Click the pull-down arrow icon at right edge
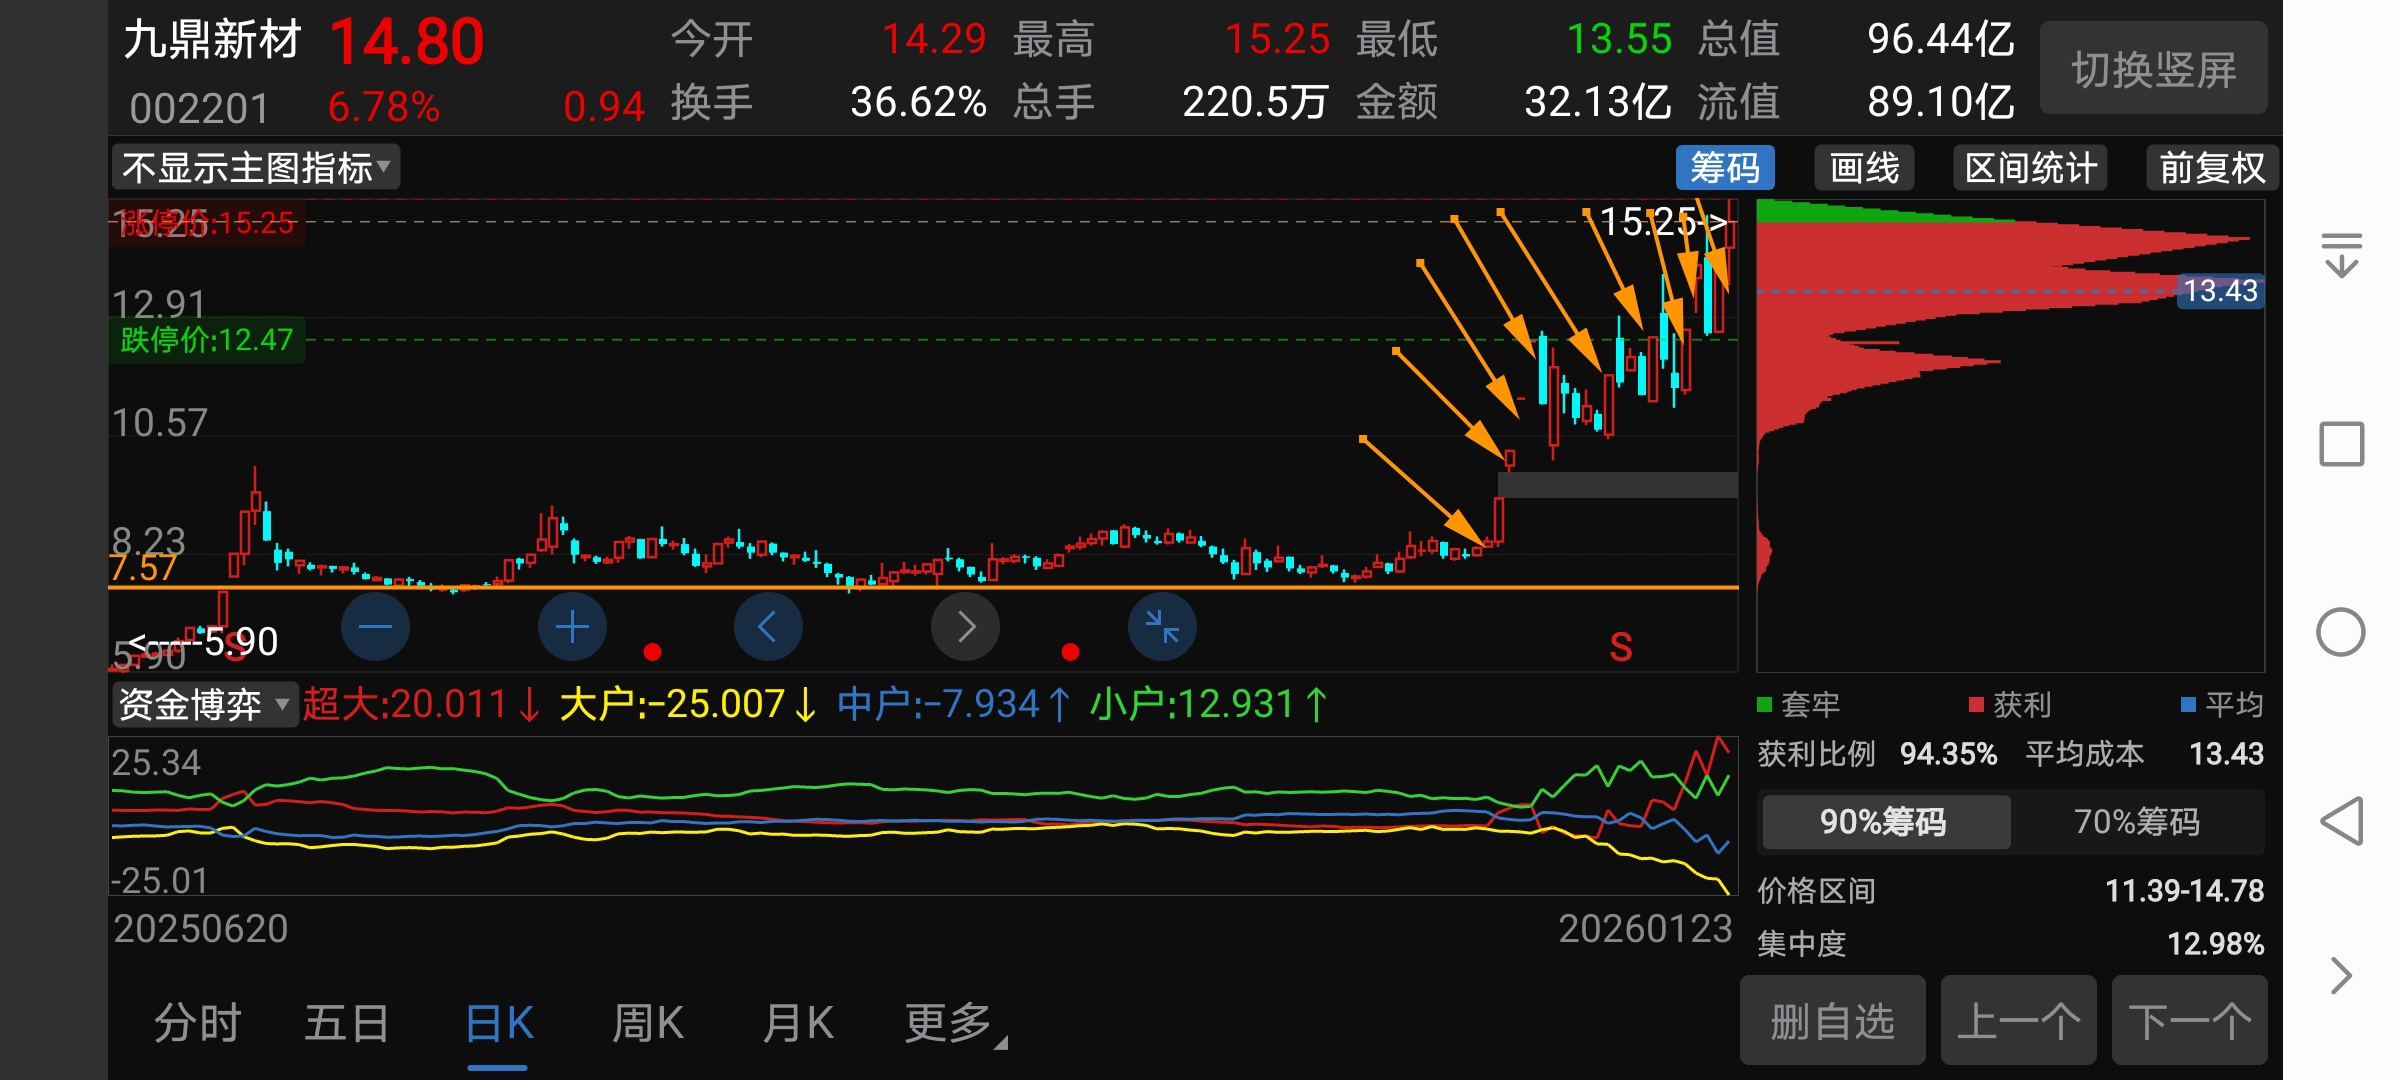Screen dimensions: 2400x1080 pos(2341,255)
